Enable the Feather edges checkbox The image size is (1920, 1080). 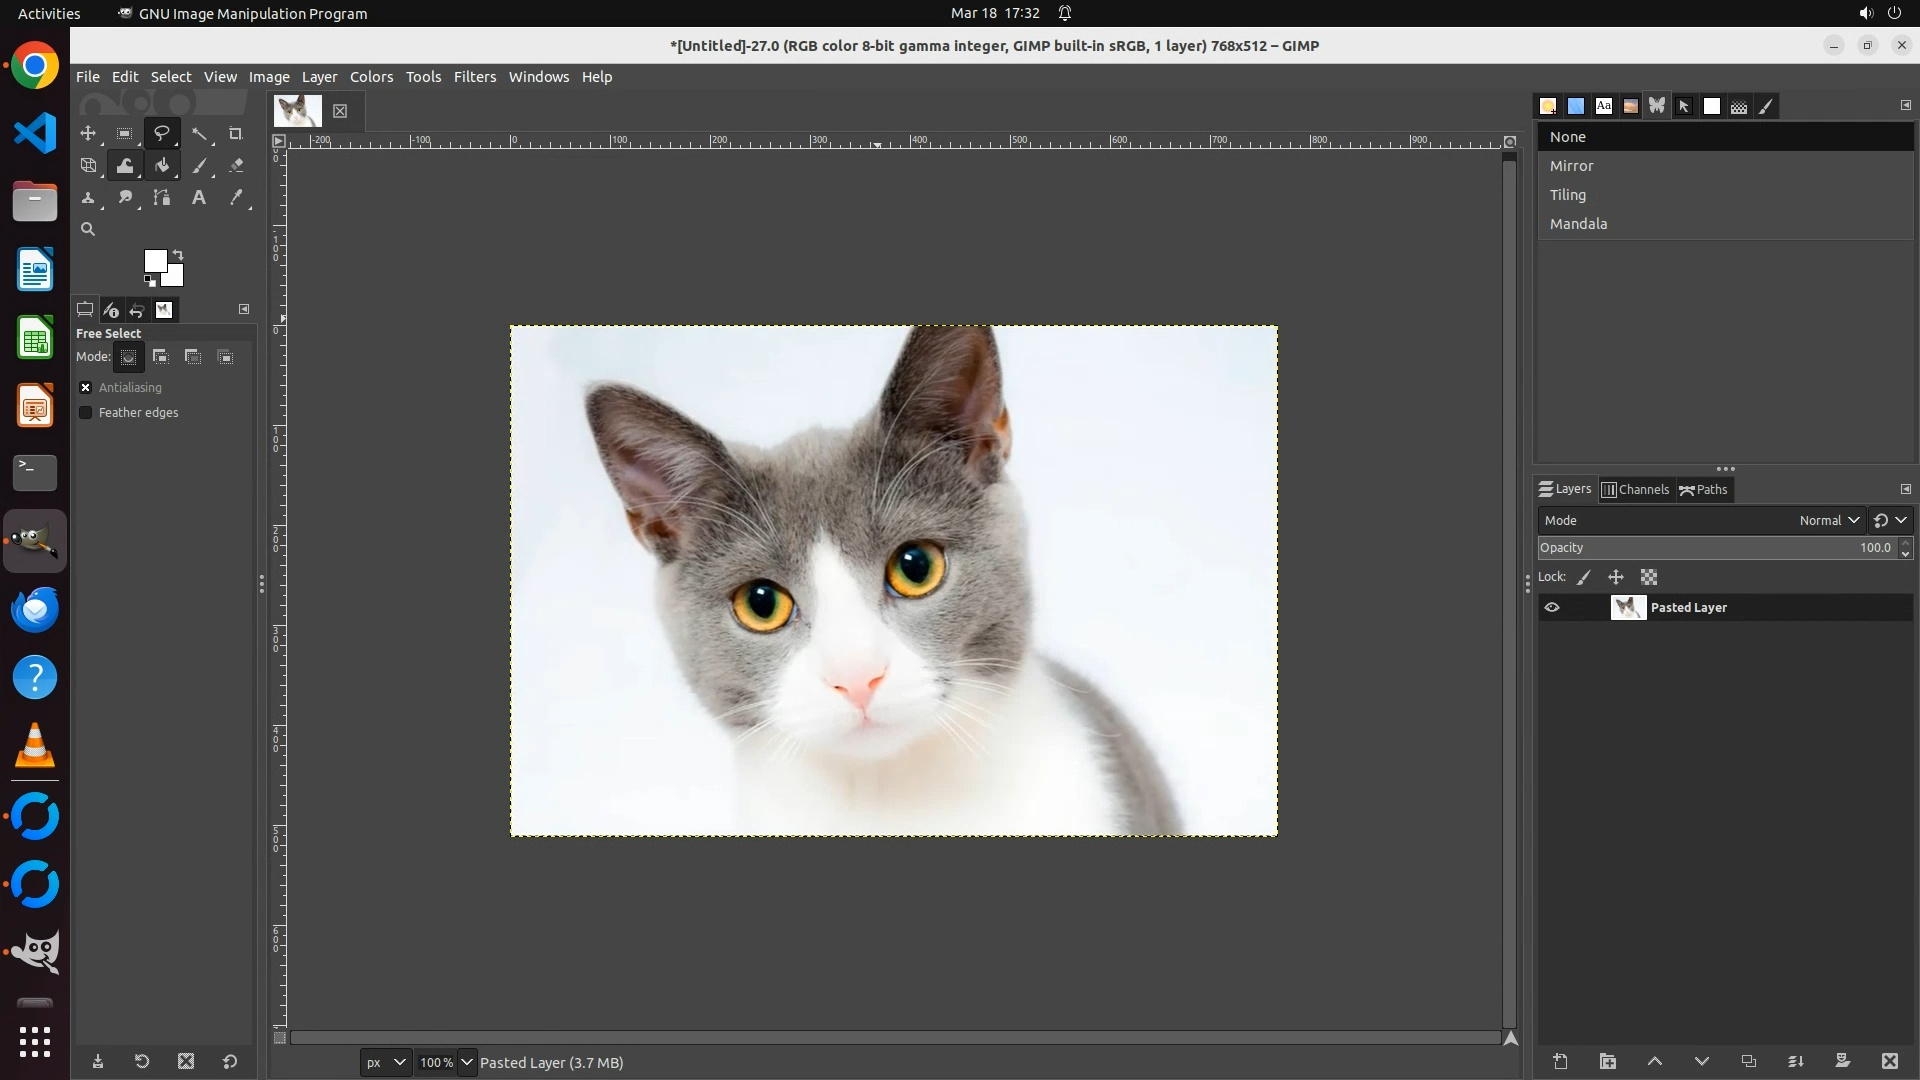pos(86,412)
